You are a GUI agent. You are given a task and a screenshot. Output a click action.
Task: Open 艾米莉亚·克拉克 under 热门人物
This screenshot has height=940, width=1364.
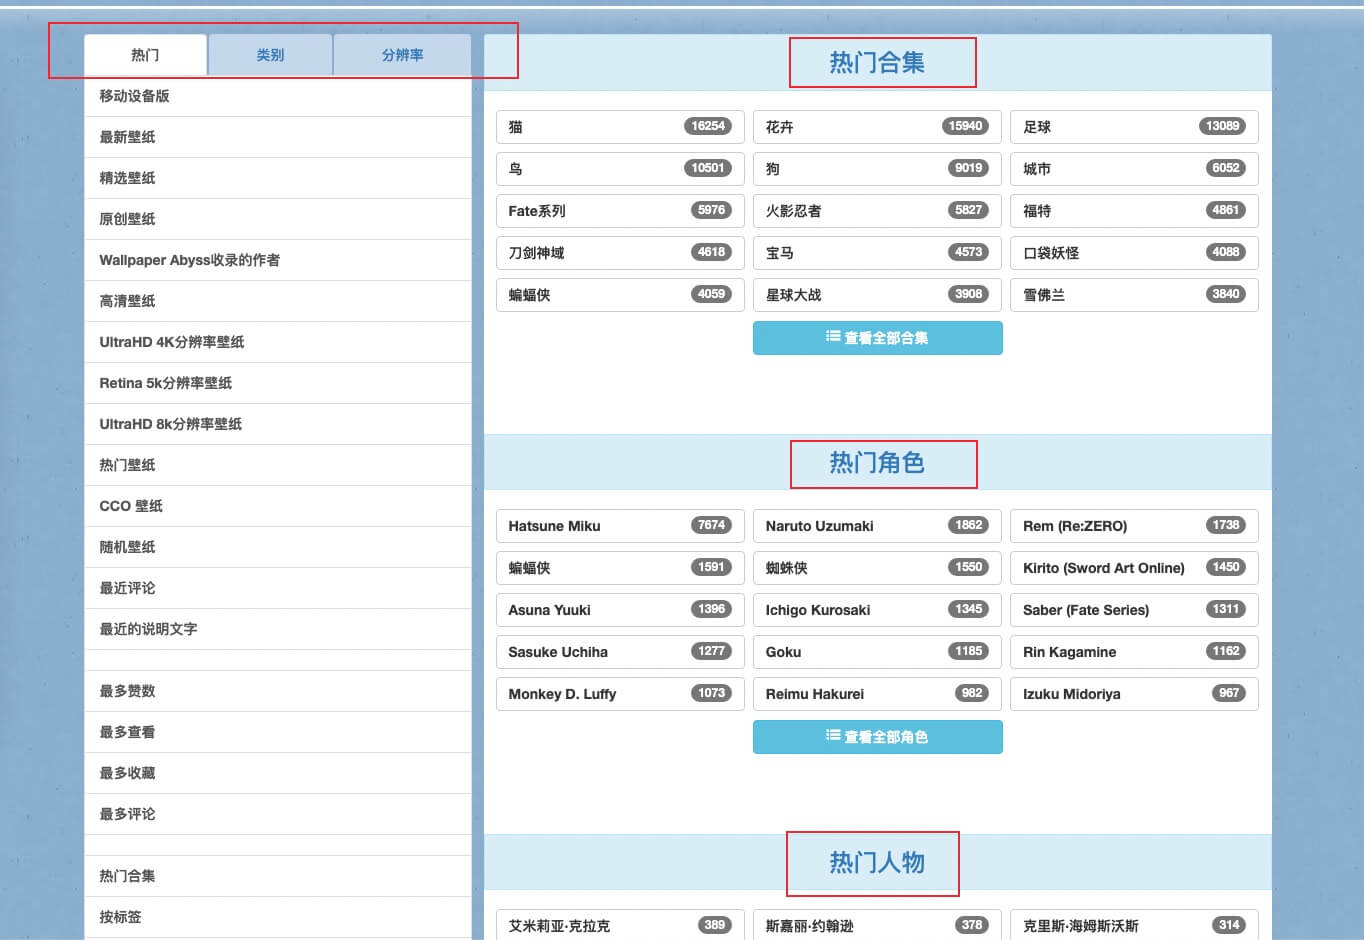(x=620, y=925)
